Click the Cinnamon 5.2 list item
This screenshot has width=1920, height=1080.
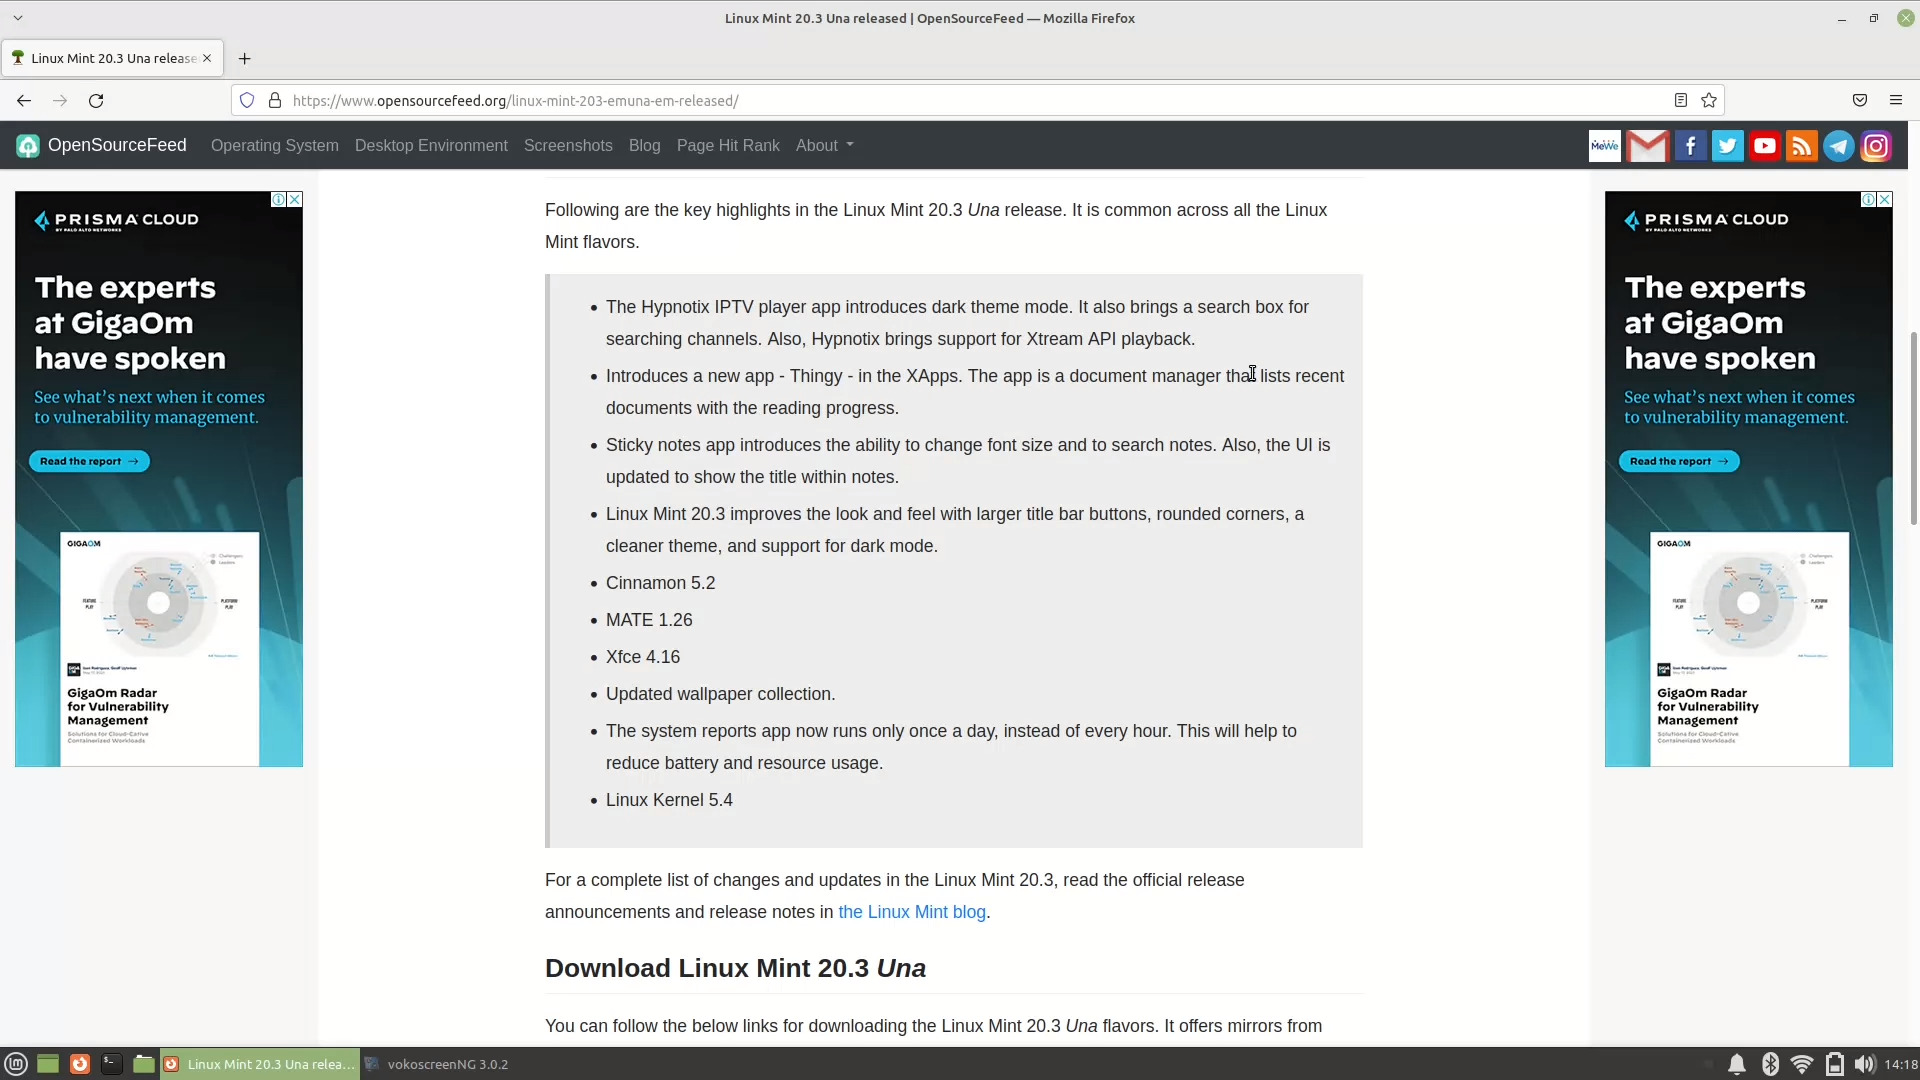pos(660,583)
